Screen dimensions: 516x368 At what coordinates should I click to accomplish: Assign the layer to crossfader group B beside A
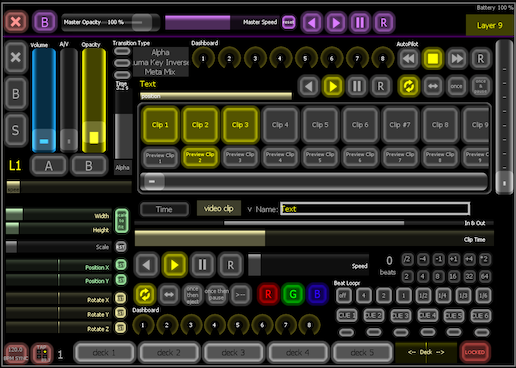click(89, 166)
